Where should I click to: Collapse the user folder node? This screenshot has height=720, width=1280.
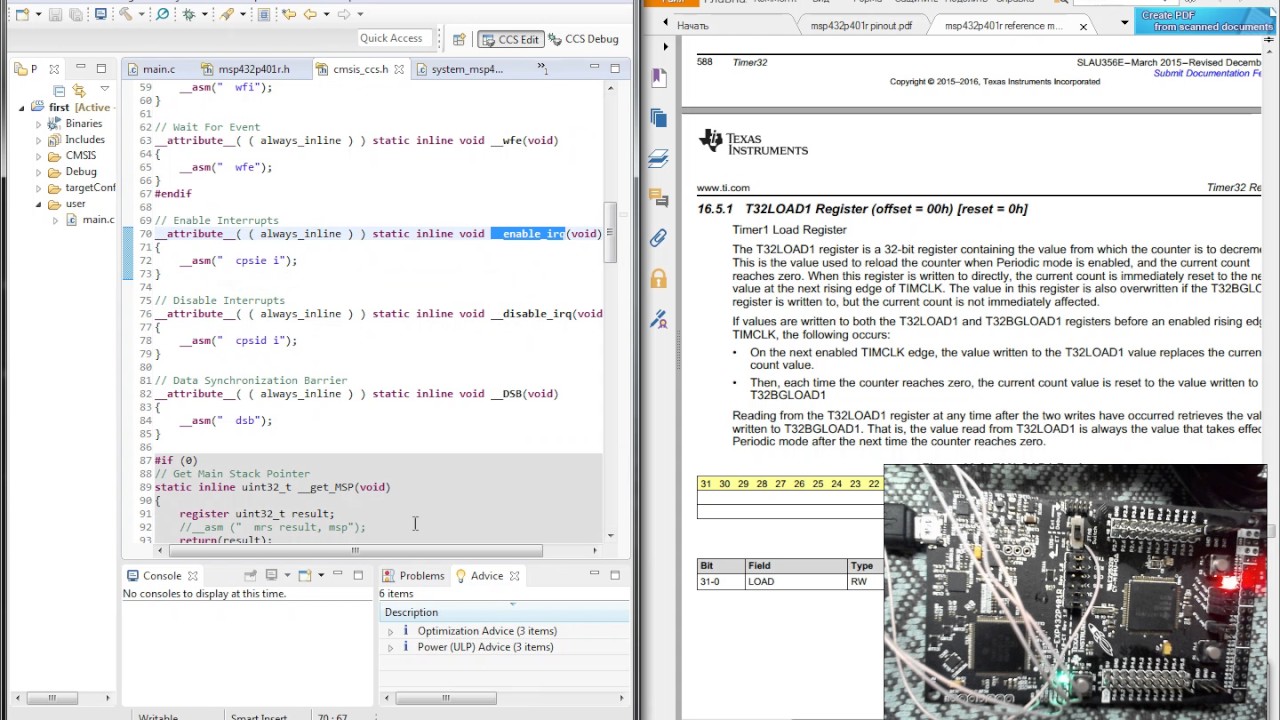pyautogui.click(x=39, y=204)
